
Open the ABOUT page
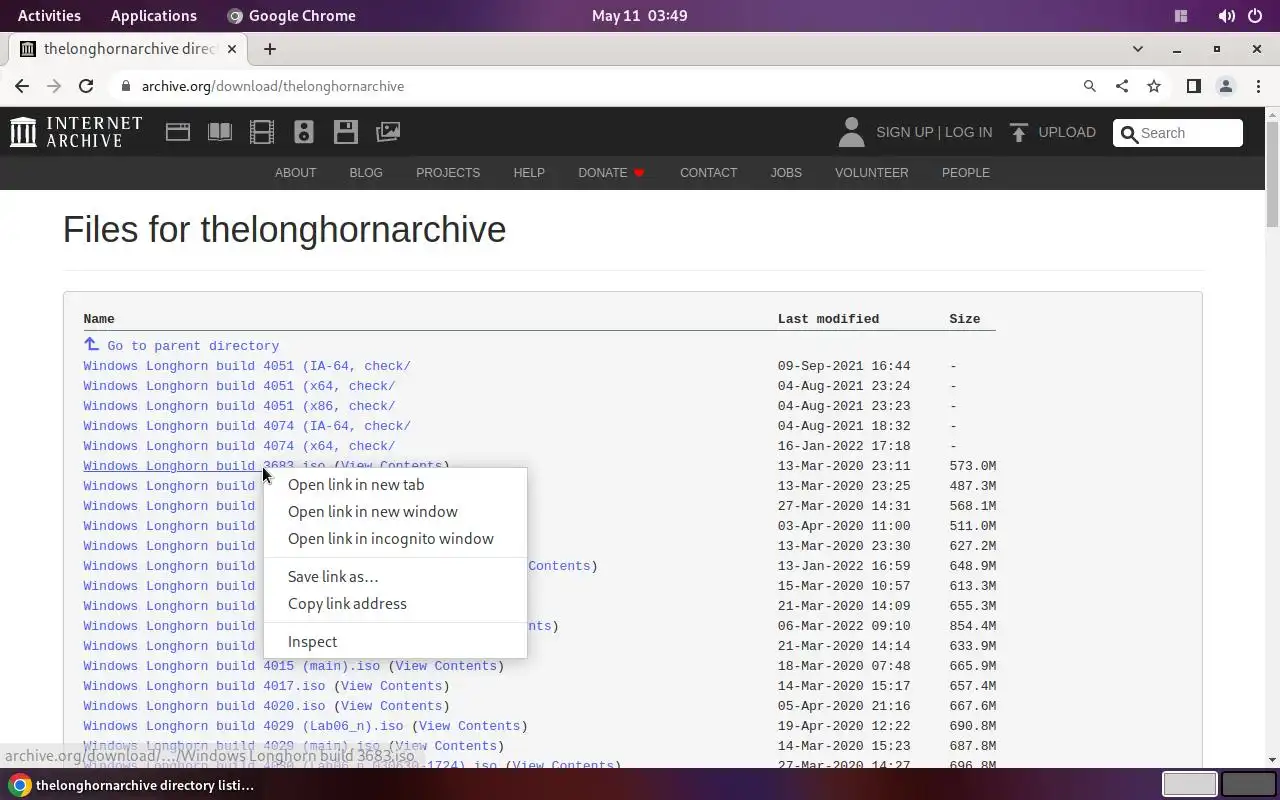pyautogui.click(x=295, y=173)
